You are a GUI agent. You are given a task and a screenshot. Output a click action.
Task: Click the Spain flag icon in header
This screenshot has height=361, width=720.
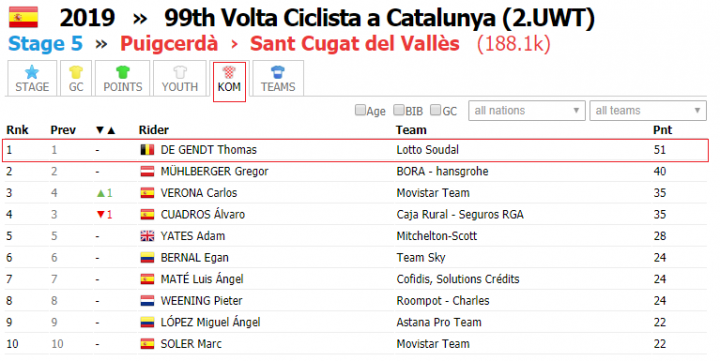[23, 17]
